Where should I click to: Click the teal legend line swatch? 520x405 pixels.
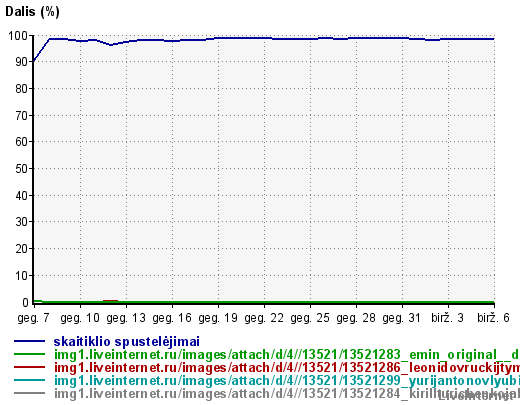click(29, 380)
